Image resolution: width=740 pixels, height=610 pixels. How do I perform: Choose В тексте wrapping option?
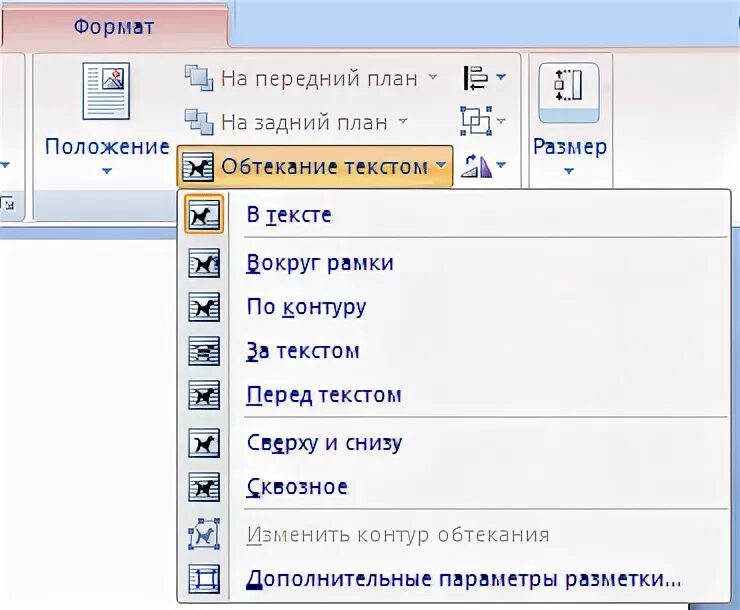click(x=453, y=214)
